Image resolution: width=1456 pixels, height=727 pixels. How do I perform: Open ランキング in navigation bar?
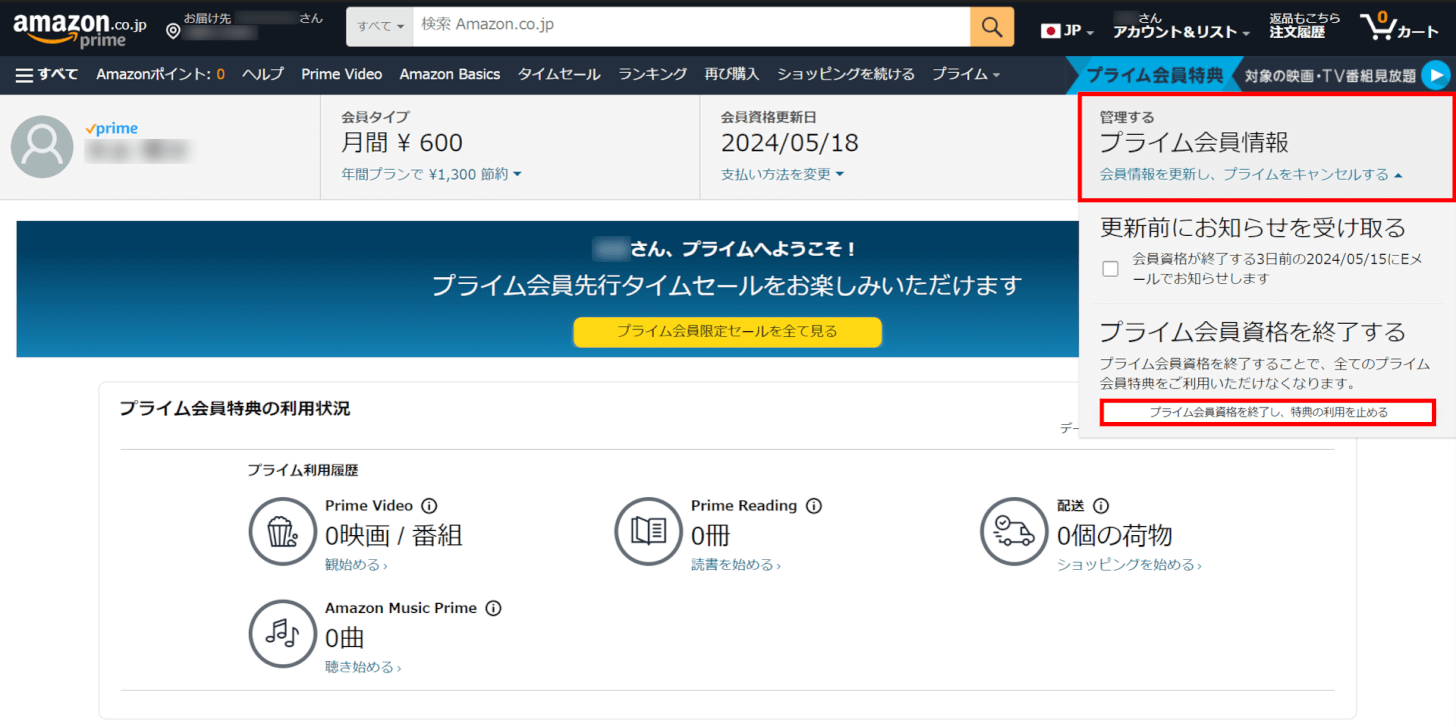click(653, 74)
